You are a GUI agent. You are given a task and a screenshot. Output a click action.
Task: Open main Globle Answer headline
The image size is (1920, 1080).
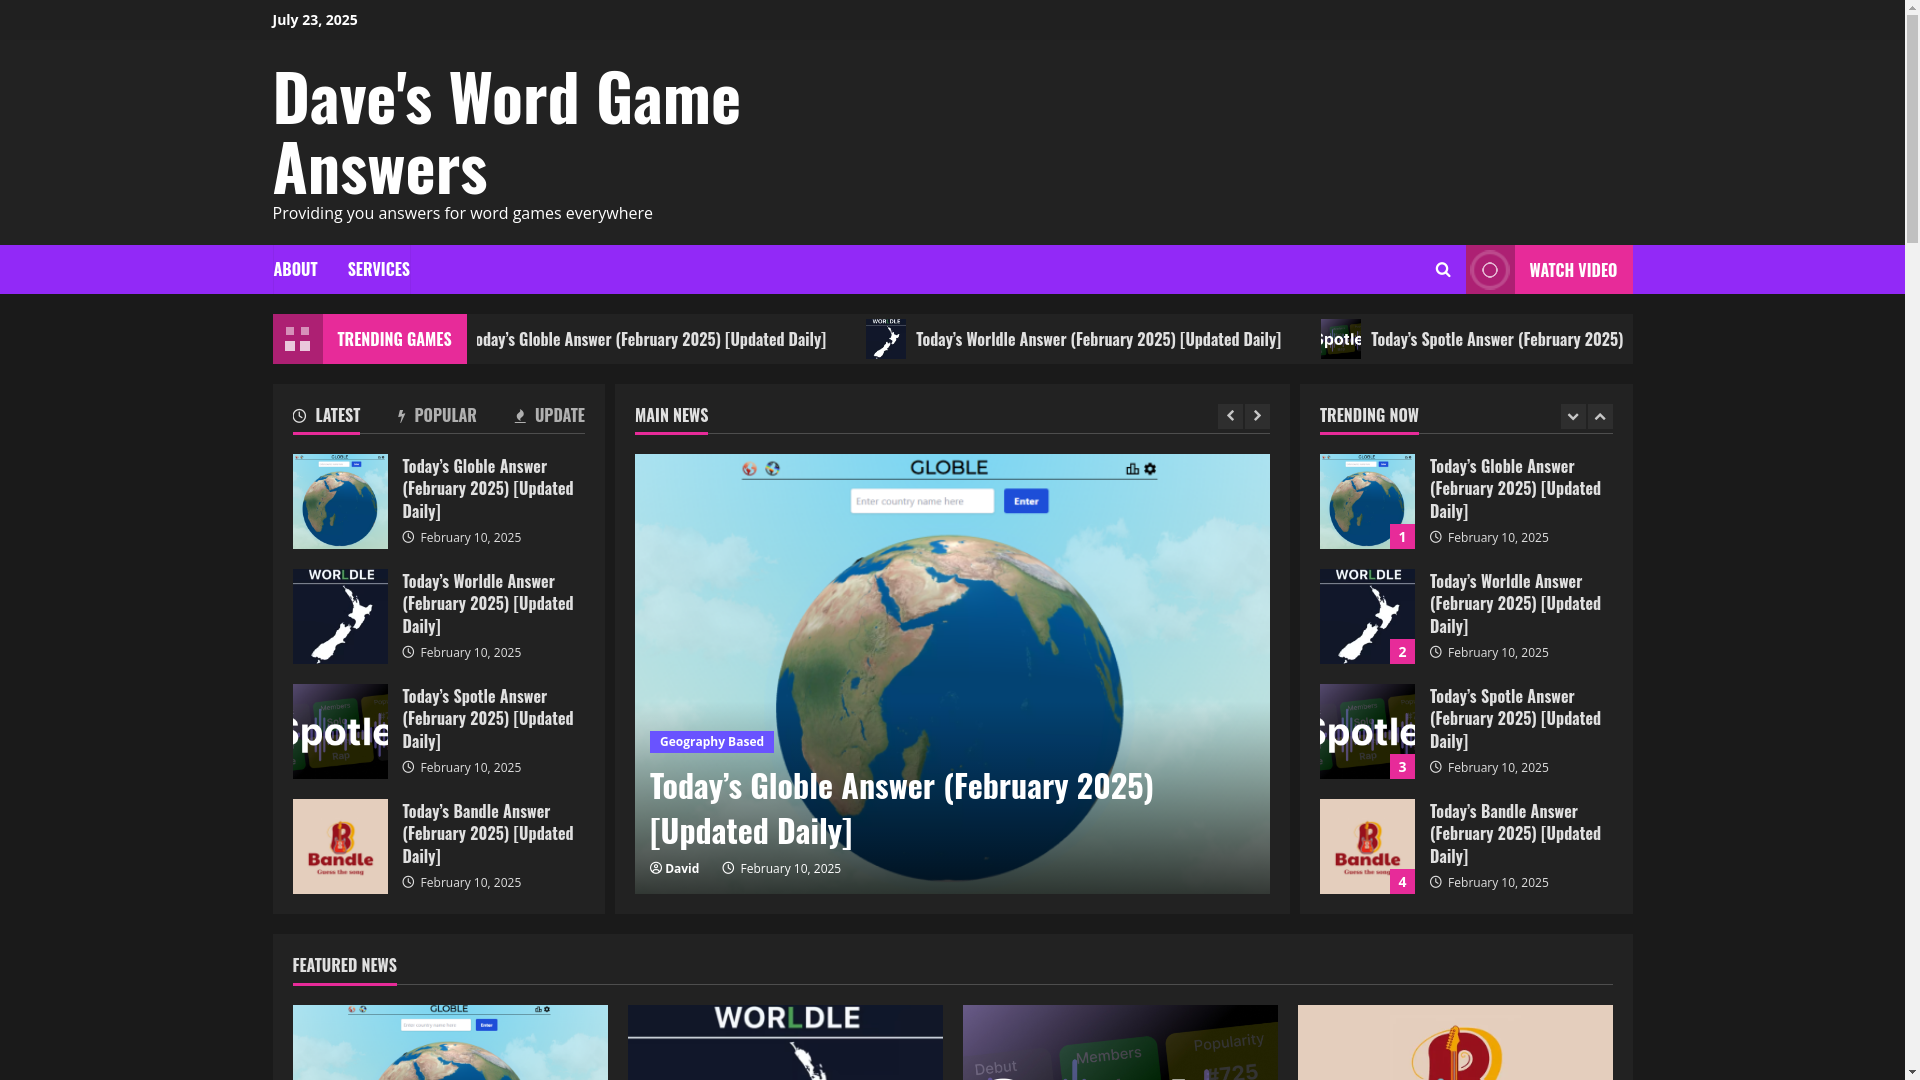901,807
